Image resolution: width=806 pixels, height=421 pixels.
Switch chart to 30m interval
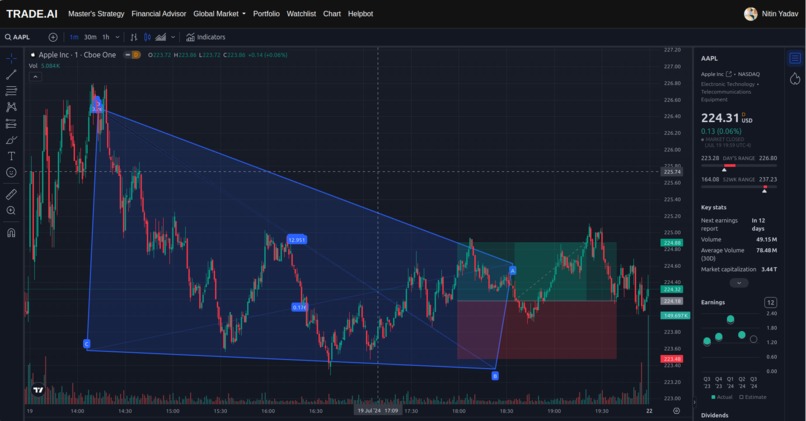[90, 37]
